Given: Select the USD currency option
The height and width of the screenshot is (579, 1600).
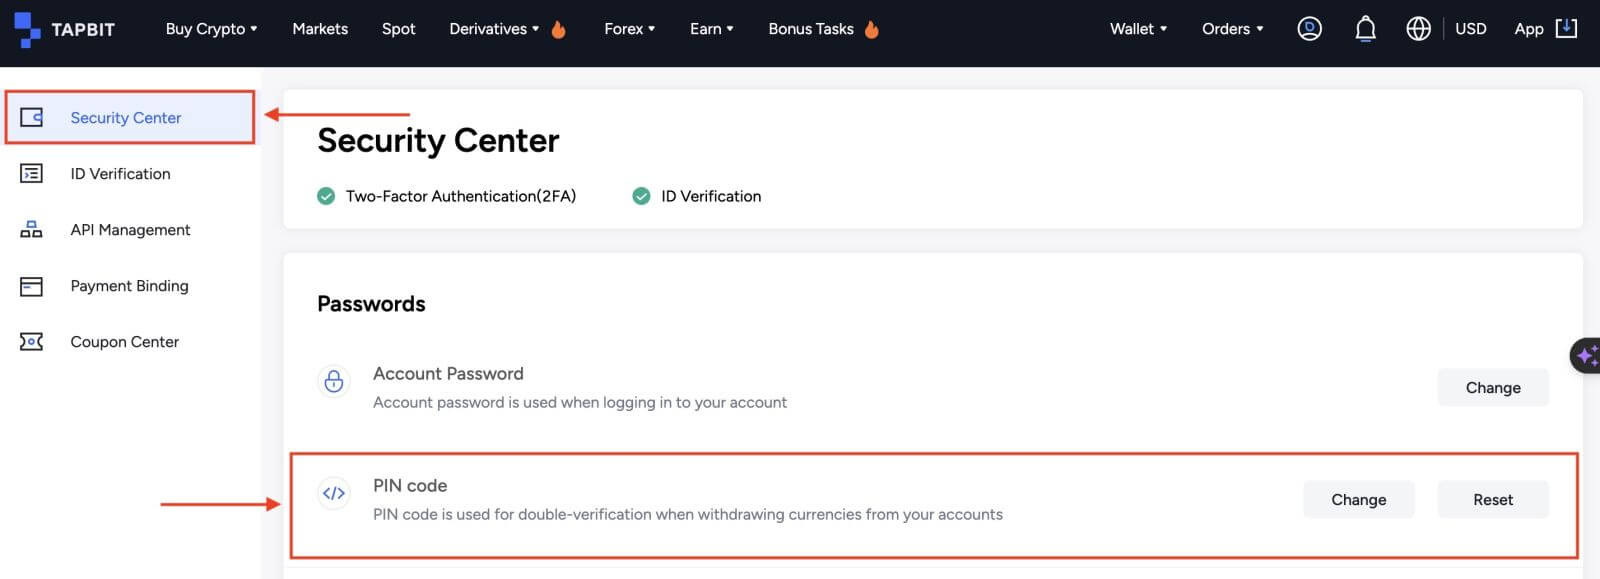Looking at the screenshot, I should click(x=1470, y=29).
